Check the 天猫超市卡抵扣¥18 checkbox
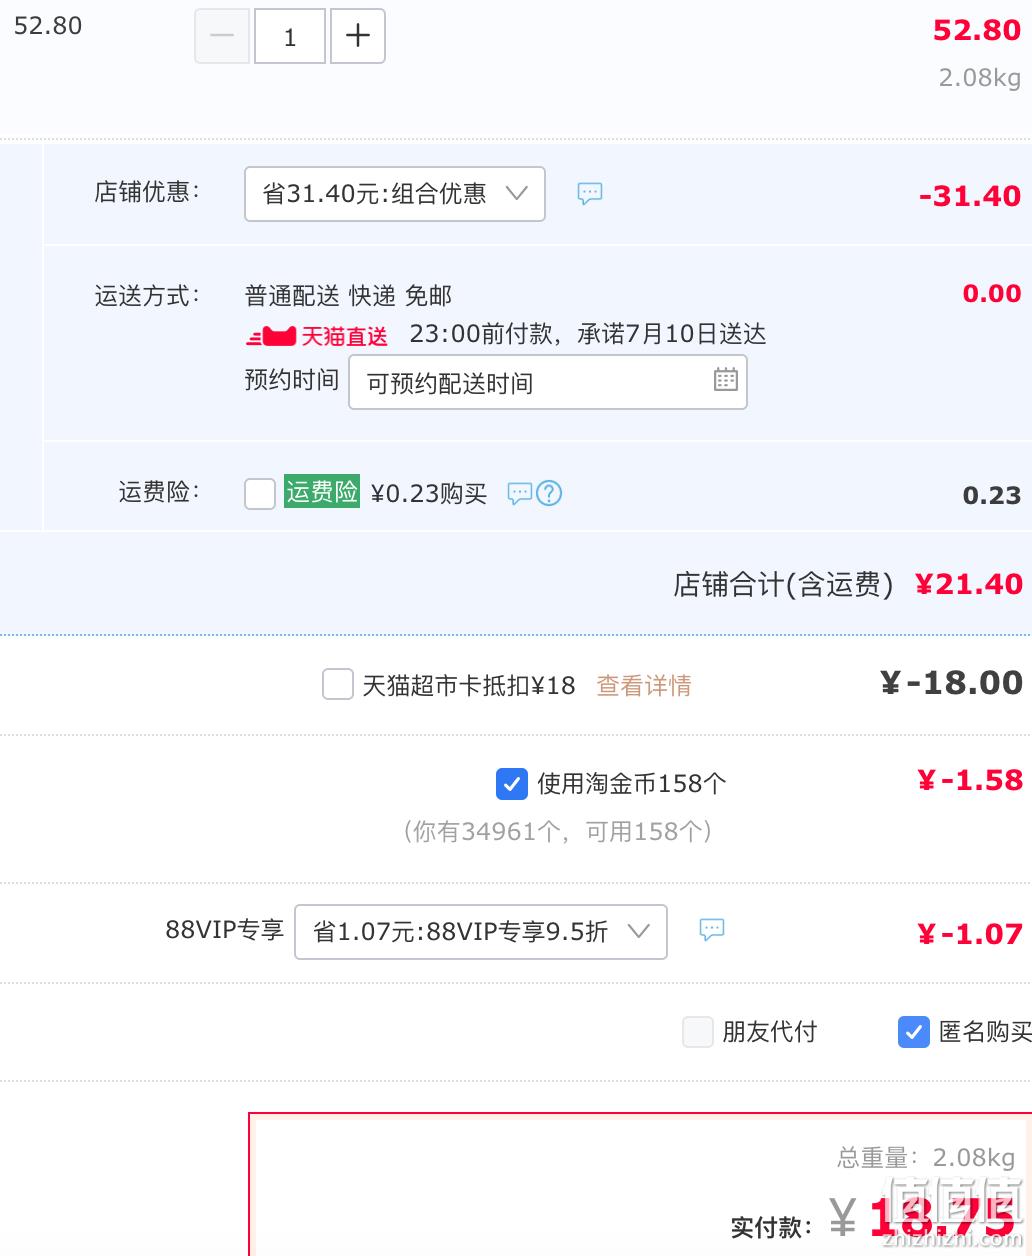Screen dimensions: 1032x1256 pos(338,685)
